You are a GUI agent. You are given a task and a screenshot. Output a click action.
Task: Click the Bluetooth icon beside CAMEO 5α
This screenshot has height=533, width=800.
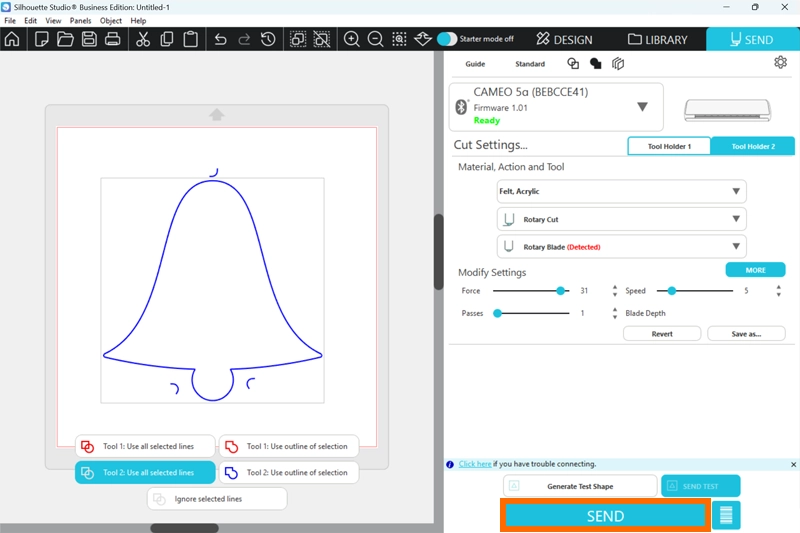[461, 107]
